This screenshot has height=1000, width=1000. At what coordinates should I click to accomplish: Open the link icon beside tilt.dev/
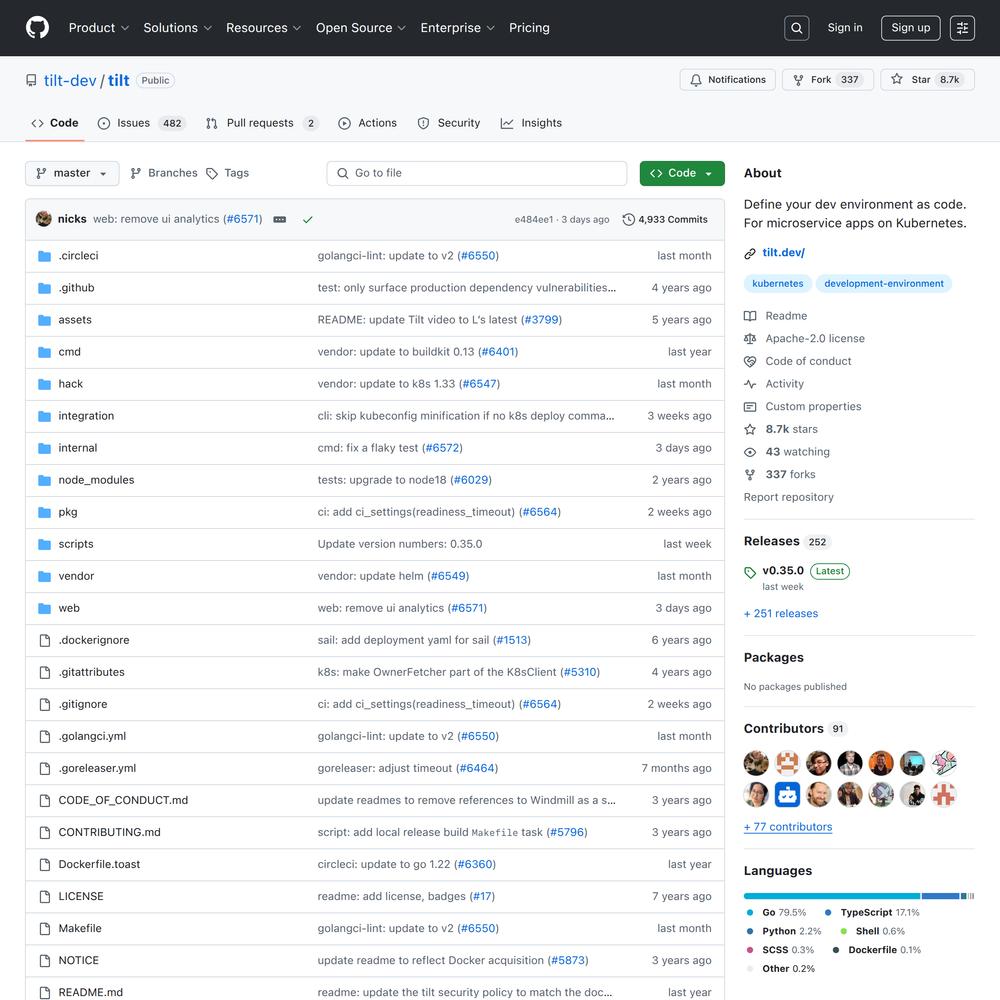coord(750,253)
